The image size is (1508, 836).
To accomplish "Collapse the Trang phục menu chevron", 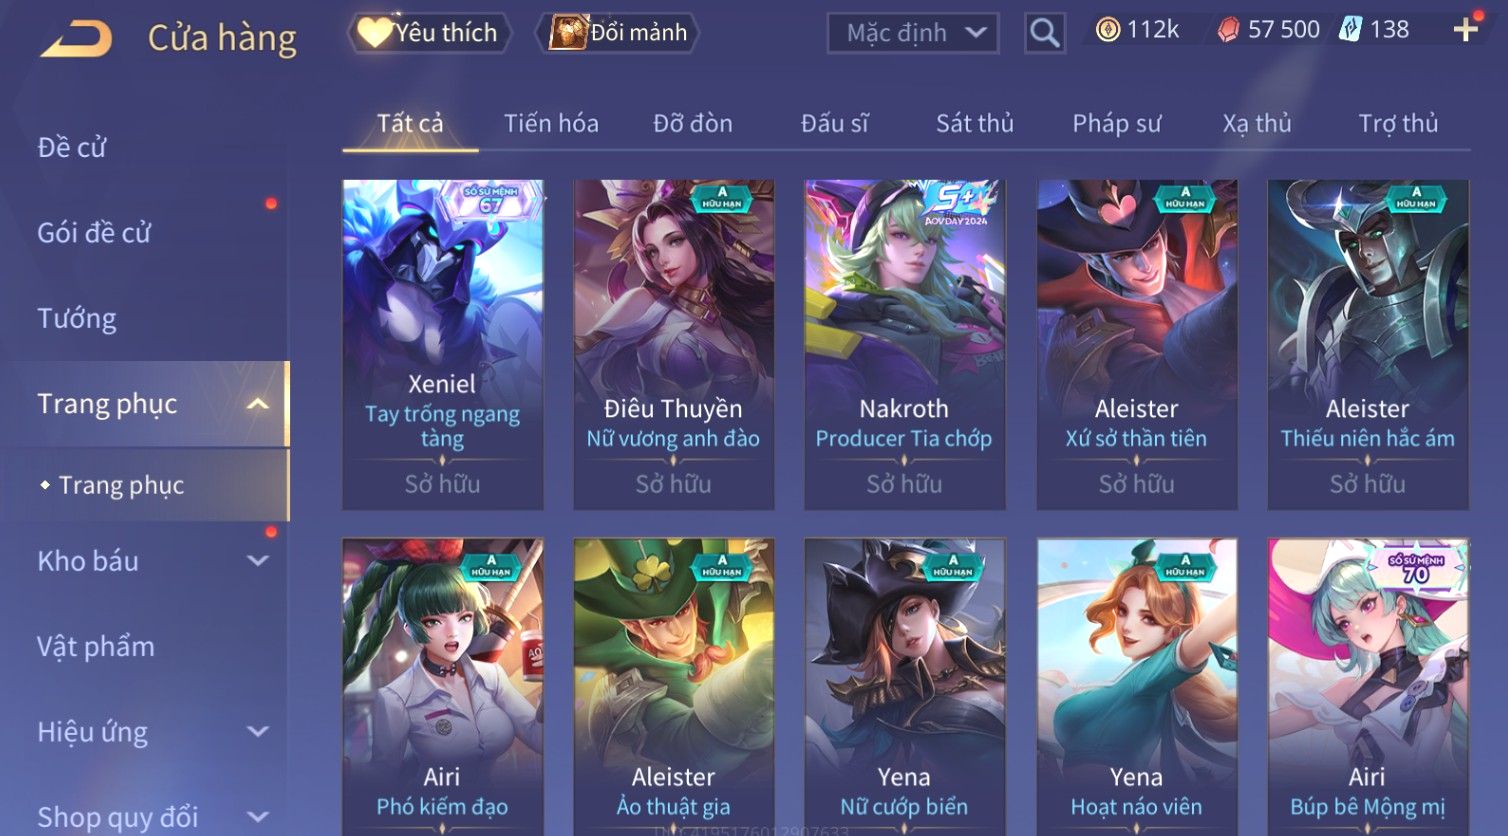I will tap(258, 404).
